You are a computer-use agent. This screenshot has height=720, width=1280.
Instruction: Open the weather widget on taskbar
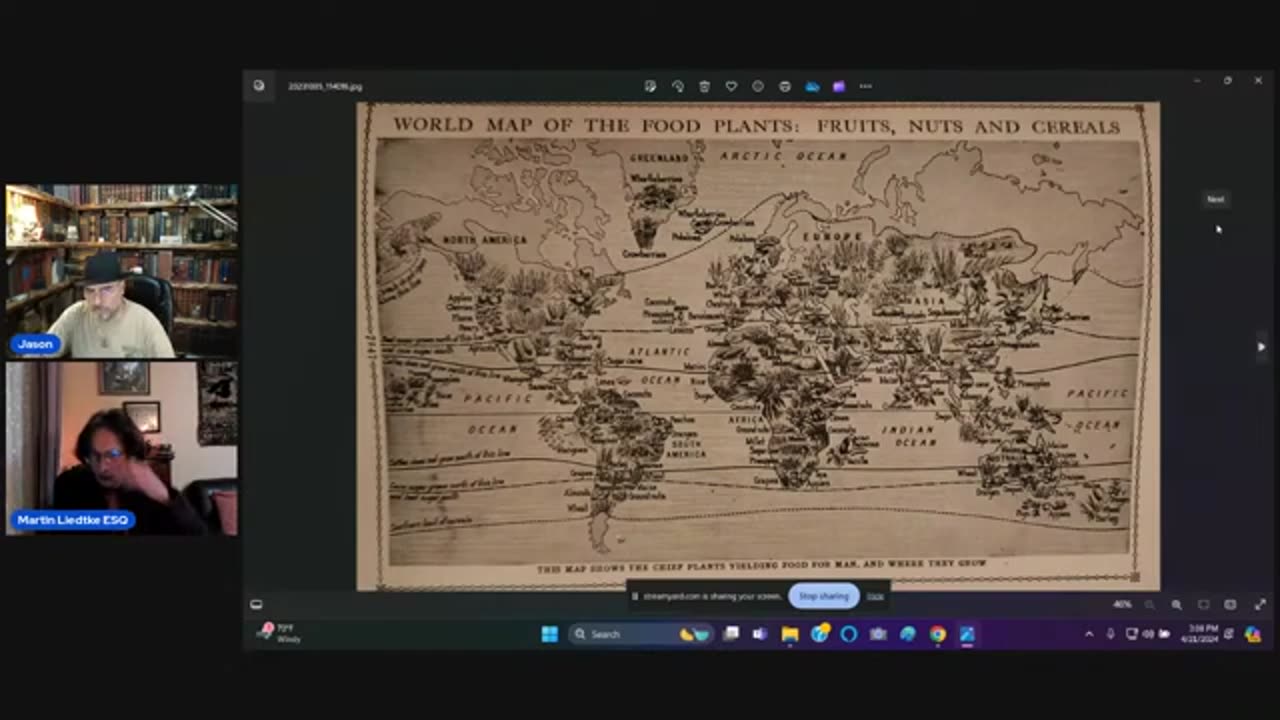(280, 633)
